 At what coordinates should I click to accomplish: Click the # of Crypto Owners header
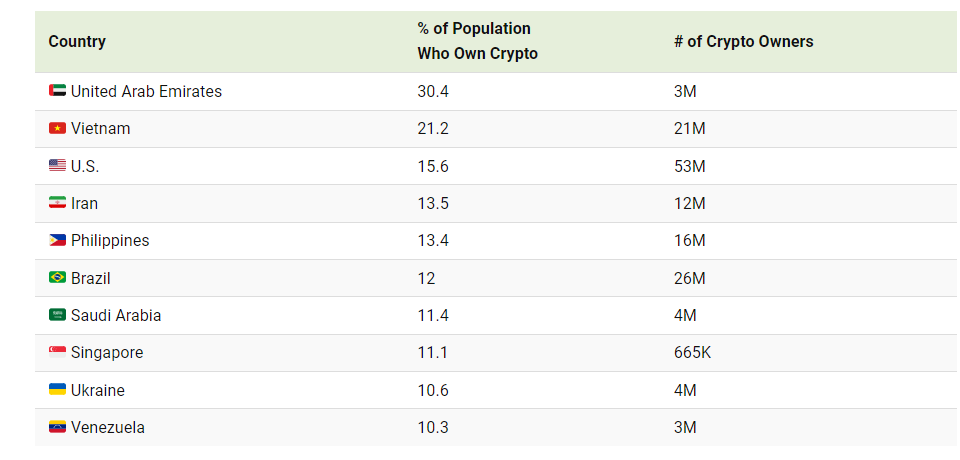[x=743, y=41]
